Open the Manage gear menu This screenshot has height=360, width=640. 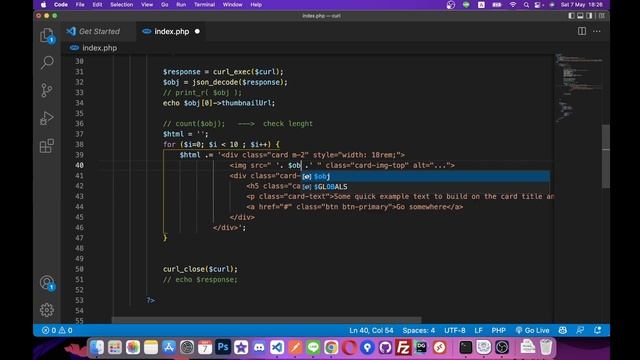(x=47, y=310)
